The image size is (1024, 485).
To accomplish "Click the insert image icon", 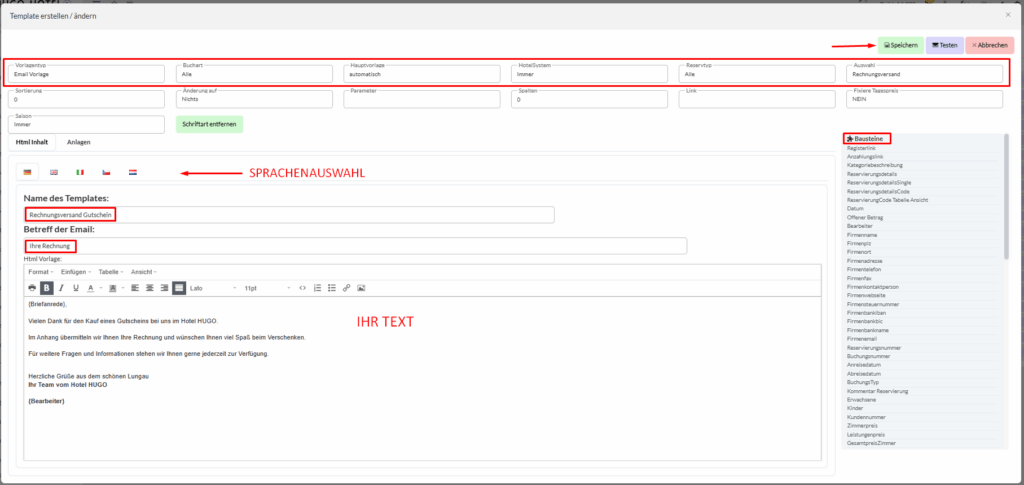I will click(361, 288).
